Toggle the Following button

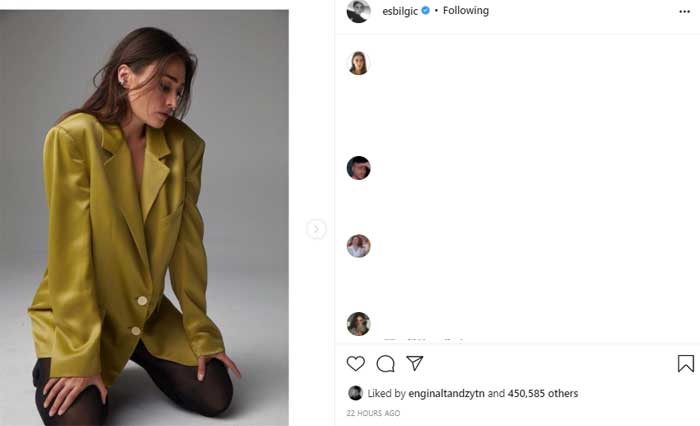(x=466, y=11)
